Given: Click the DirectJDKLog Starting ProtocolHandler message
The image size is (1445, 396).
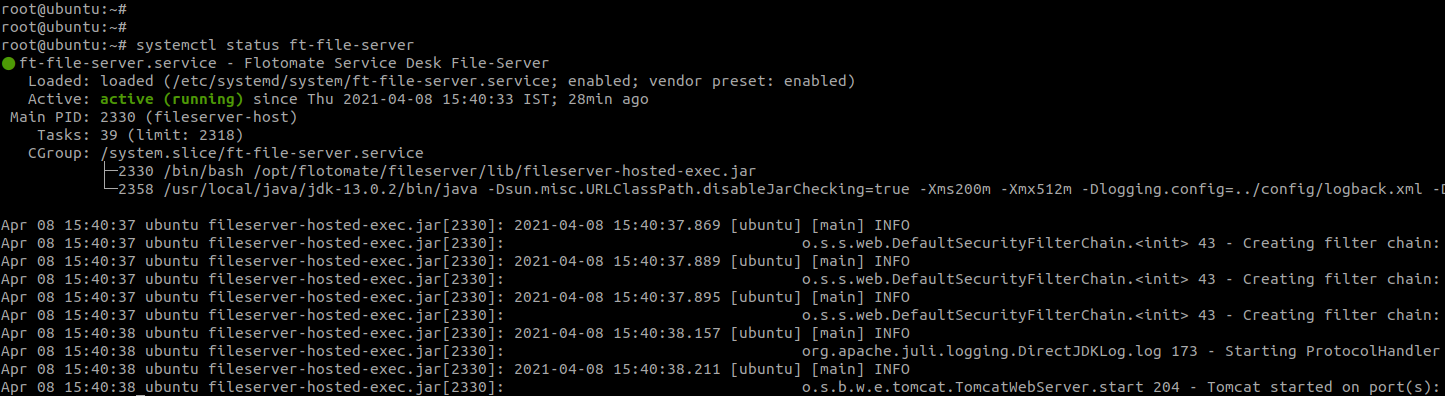Looking at the screenshot, I should tap(1122, 350).
